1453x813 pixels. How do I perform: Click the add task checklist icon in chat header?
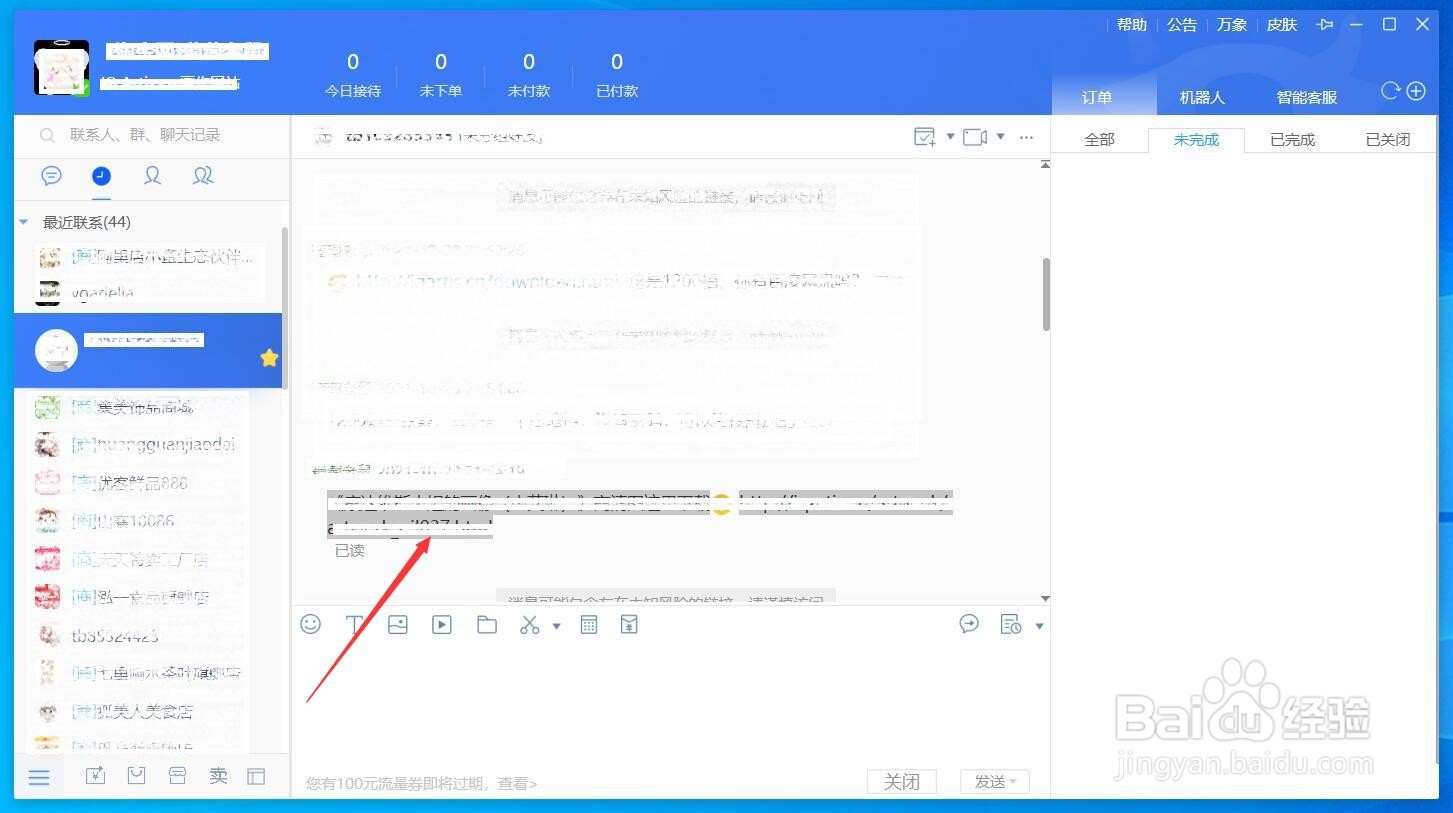click(x=925, y=137)
